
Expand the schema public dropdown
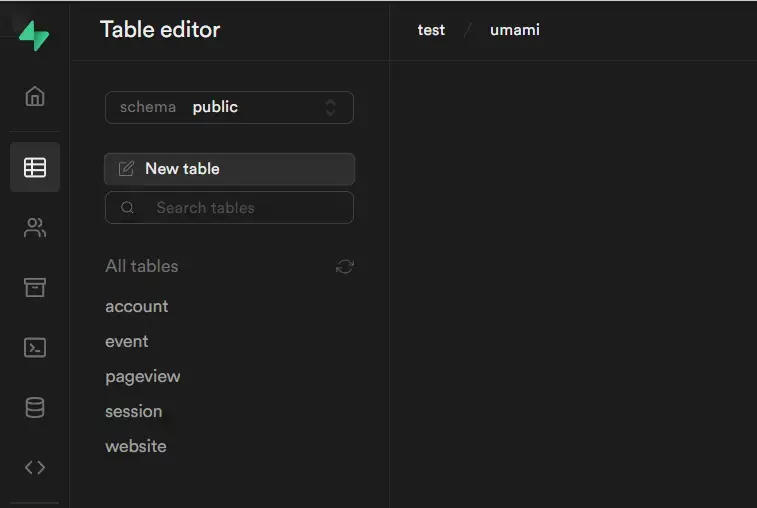[229, 107]
